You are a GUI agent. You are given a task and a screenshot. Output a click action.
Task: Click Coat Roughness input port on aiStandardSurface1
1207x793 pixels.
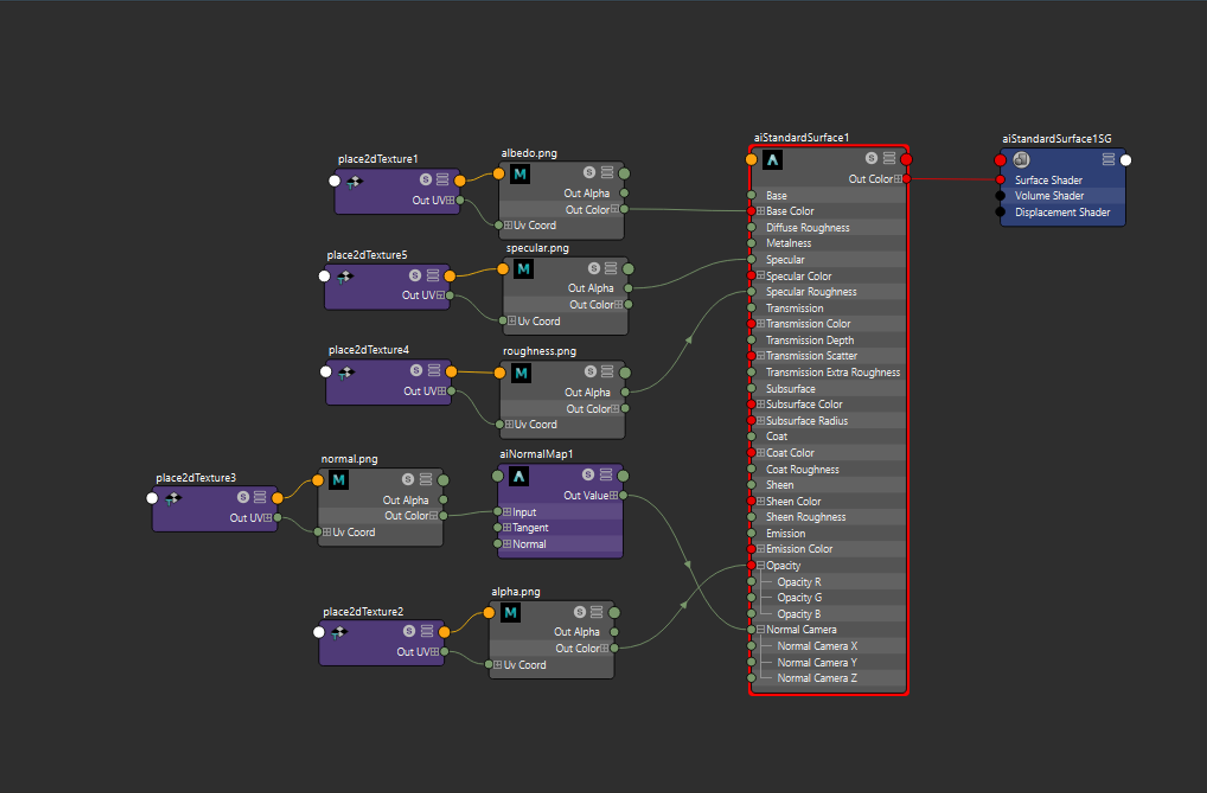click(751, 469)
